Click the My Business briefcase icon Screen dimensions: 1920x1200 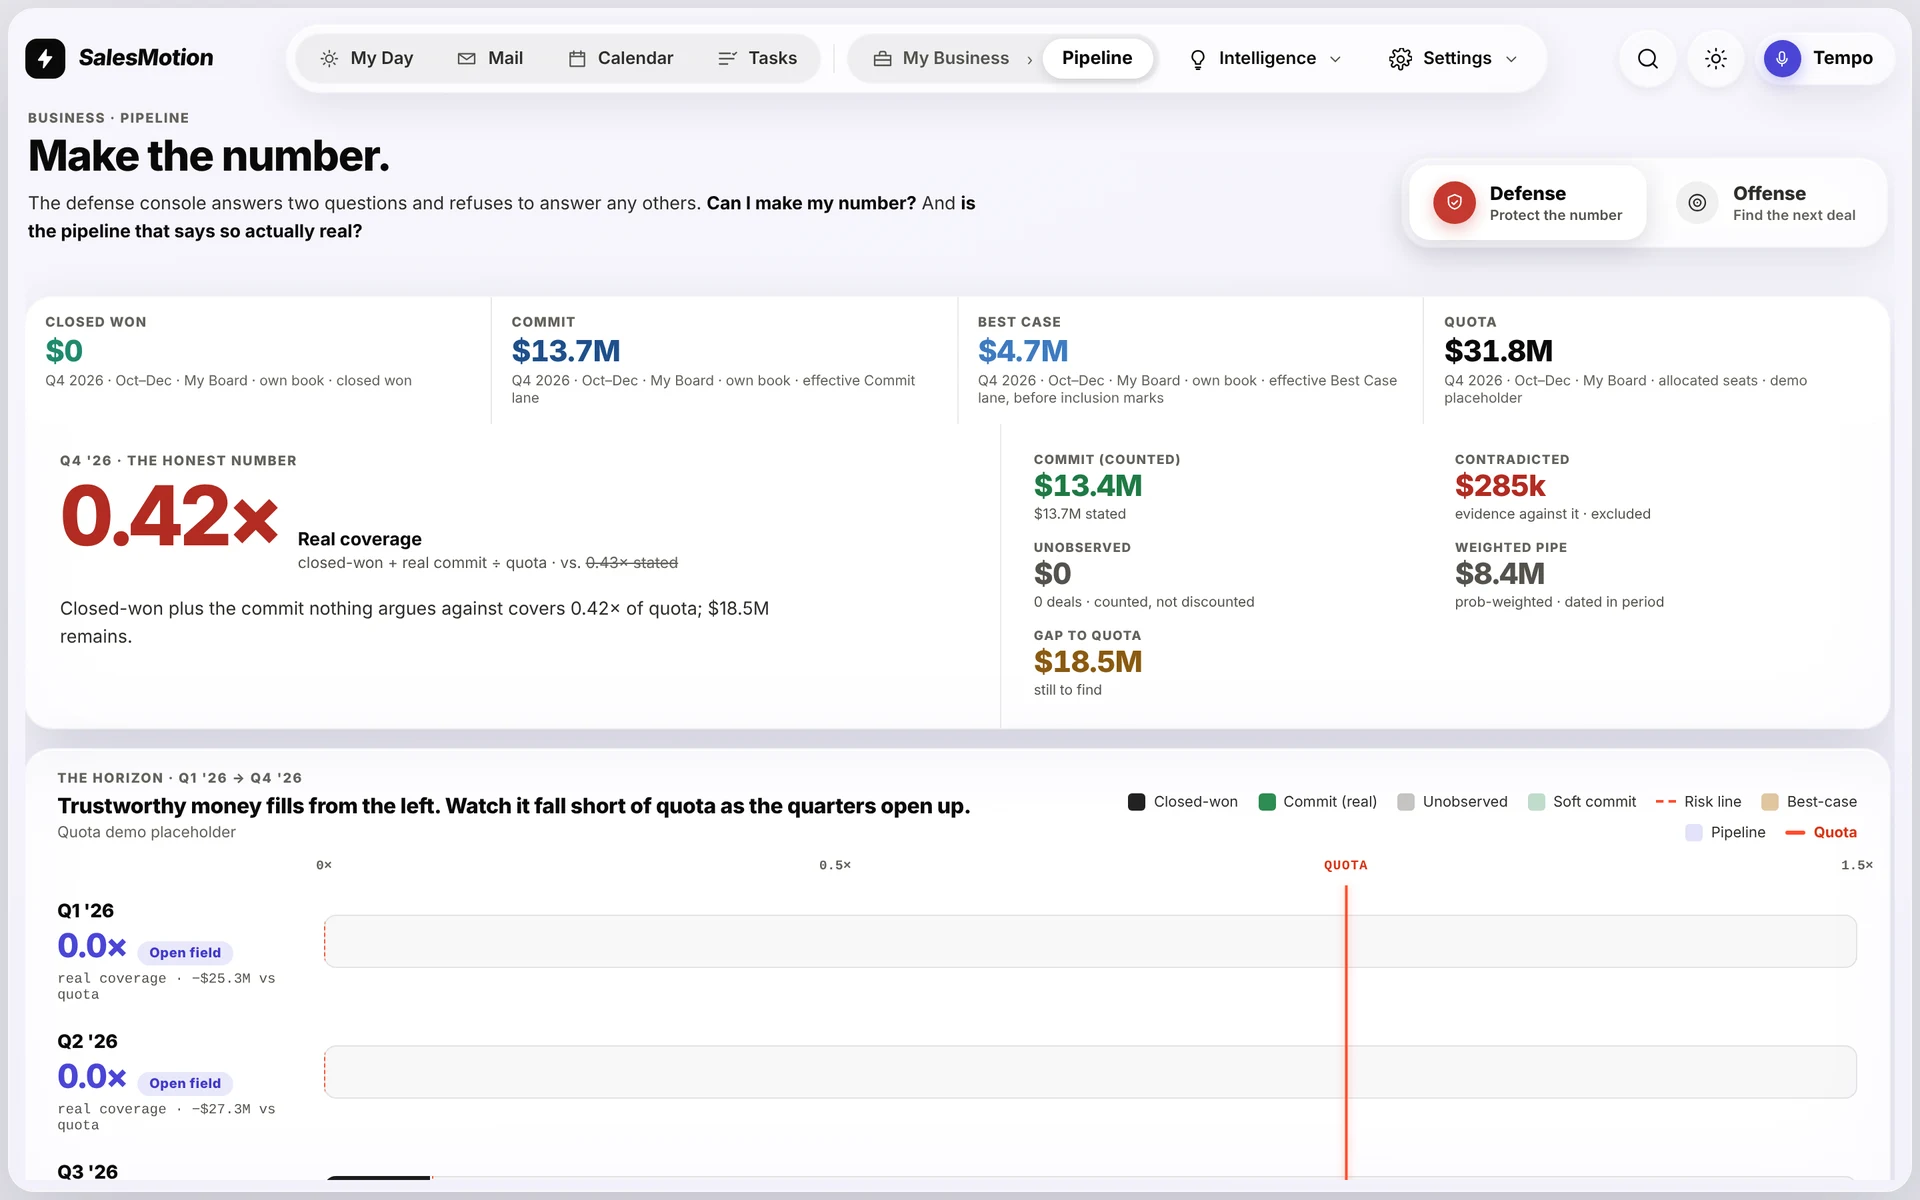(882, 59)
